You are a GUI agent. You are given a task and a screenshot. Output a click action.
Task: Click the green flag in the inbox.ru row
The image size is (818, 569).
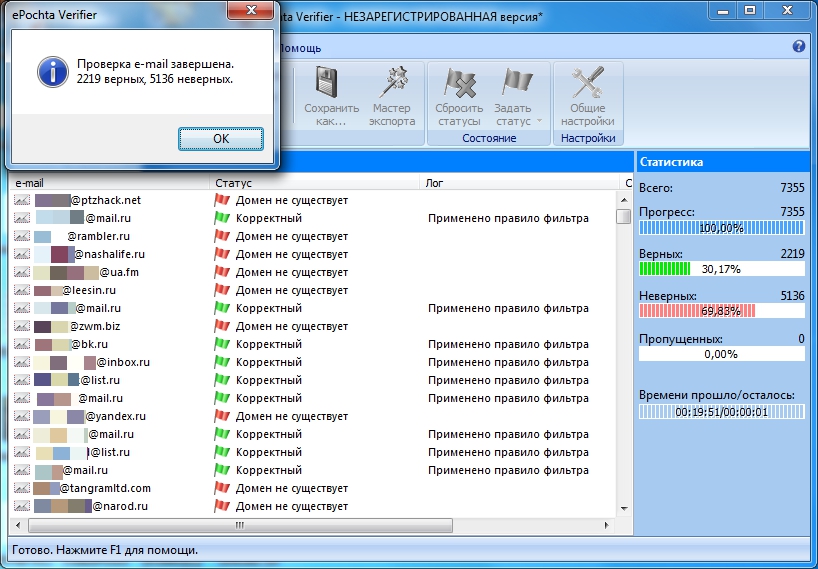pos(222,362)
